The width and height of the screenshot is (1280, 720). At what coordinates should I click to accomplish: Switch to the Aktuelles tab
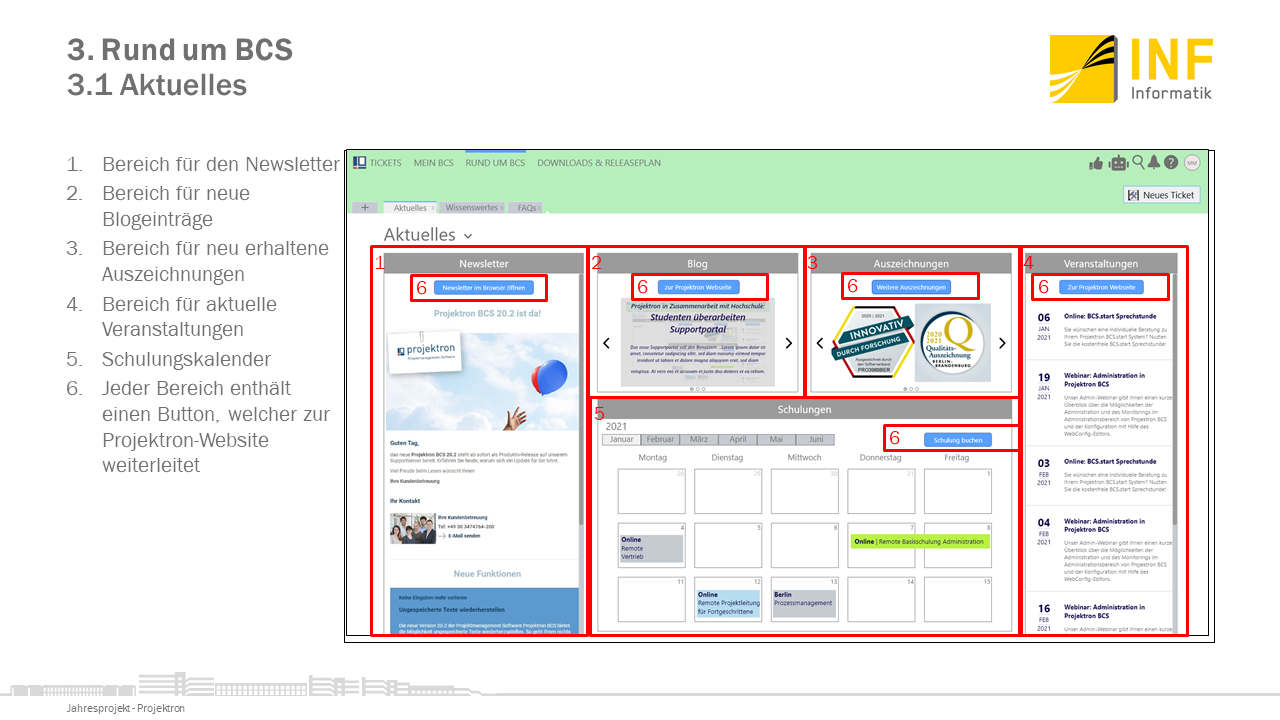pyautogui.click(x=410, y=208)
